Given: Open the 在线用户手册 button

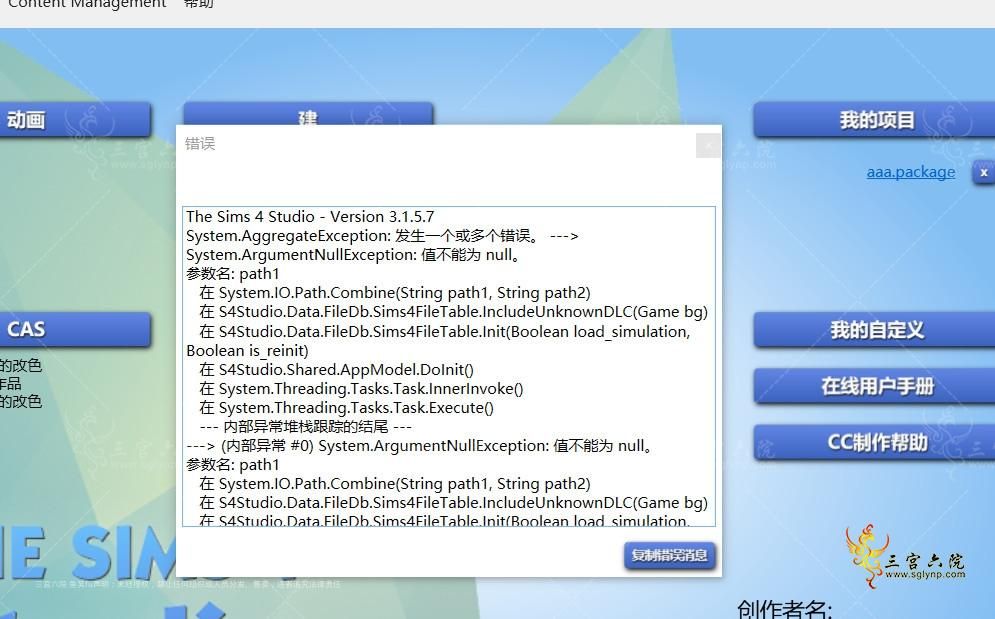Looking at the screenshot, I should [x=874, y=386].
